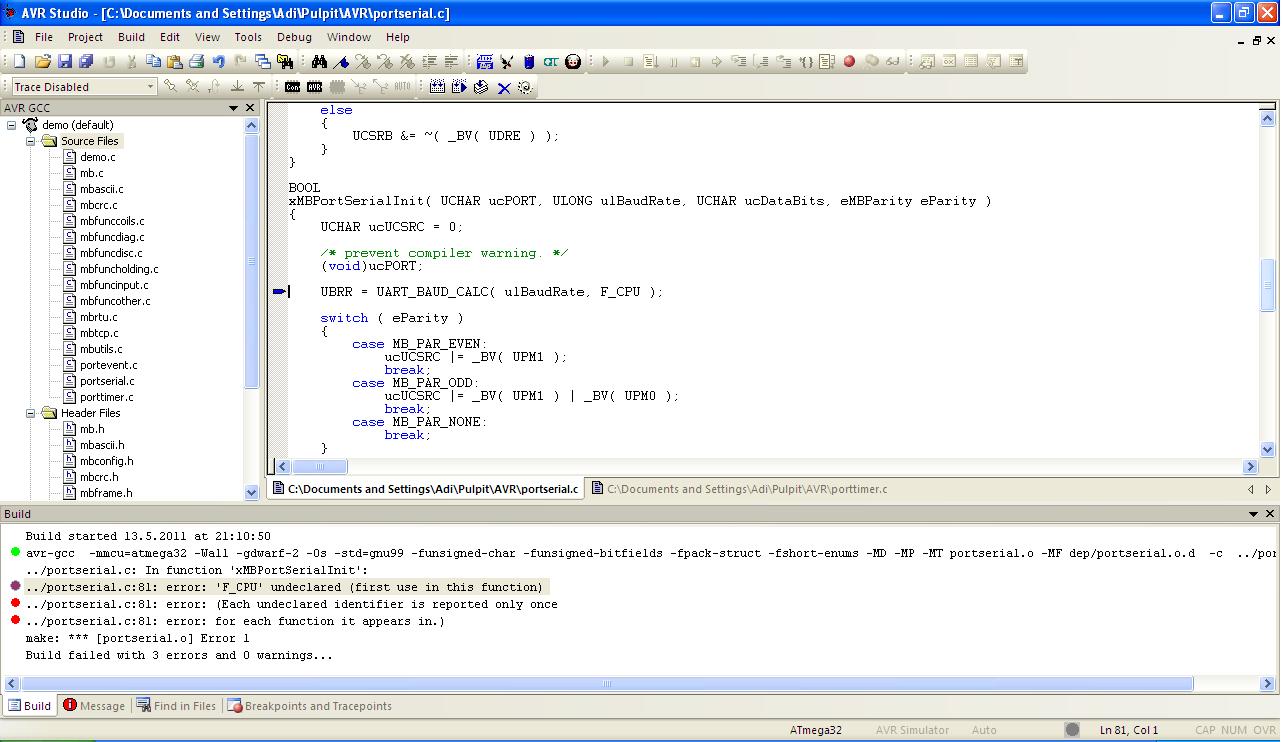
Task: Click the Open File folder icon
Action: point(42,62)
